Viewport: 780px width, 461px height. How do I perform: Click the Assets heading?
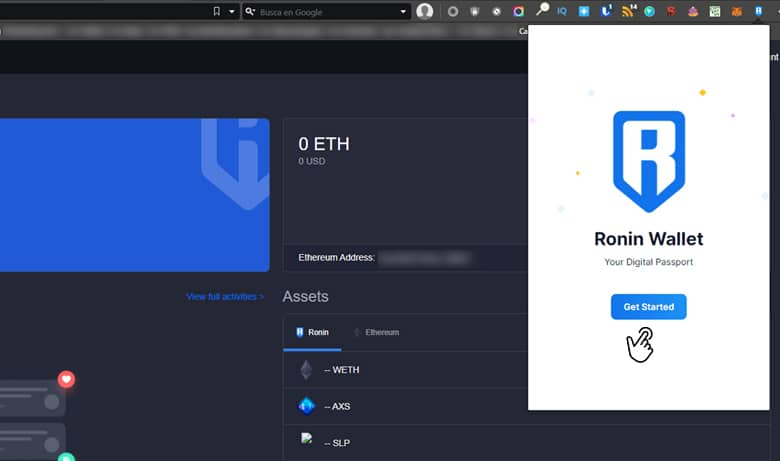(x=305, y=296)
